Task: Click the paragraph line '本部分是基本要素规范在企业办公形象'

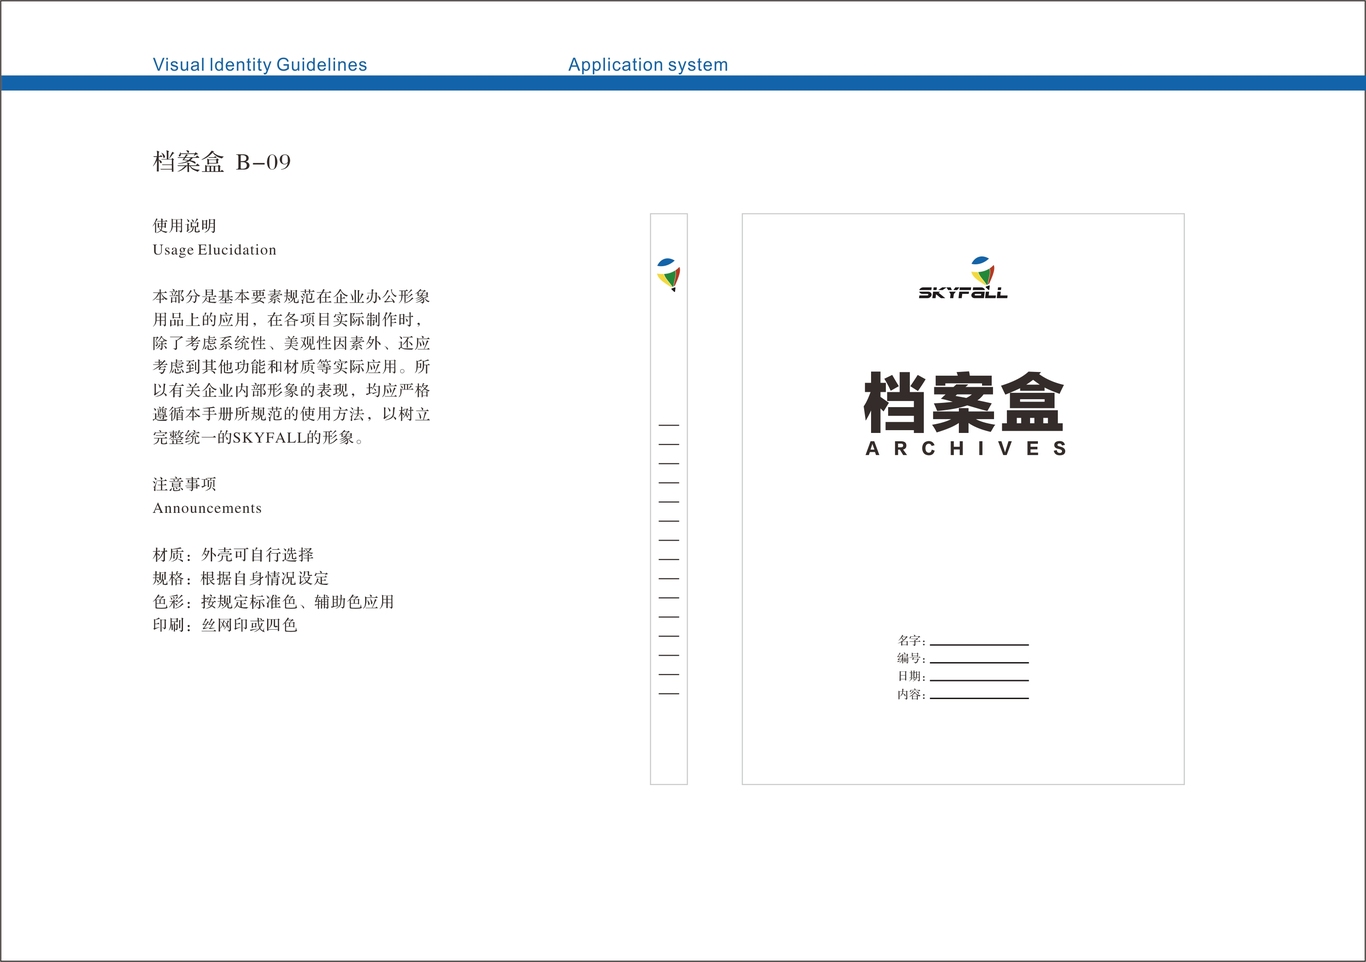Action: [291, 297]
